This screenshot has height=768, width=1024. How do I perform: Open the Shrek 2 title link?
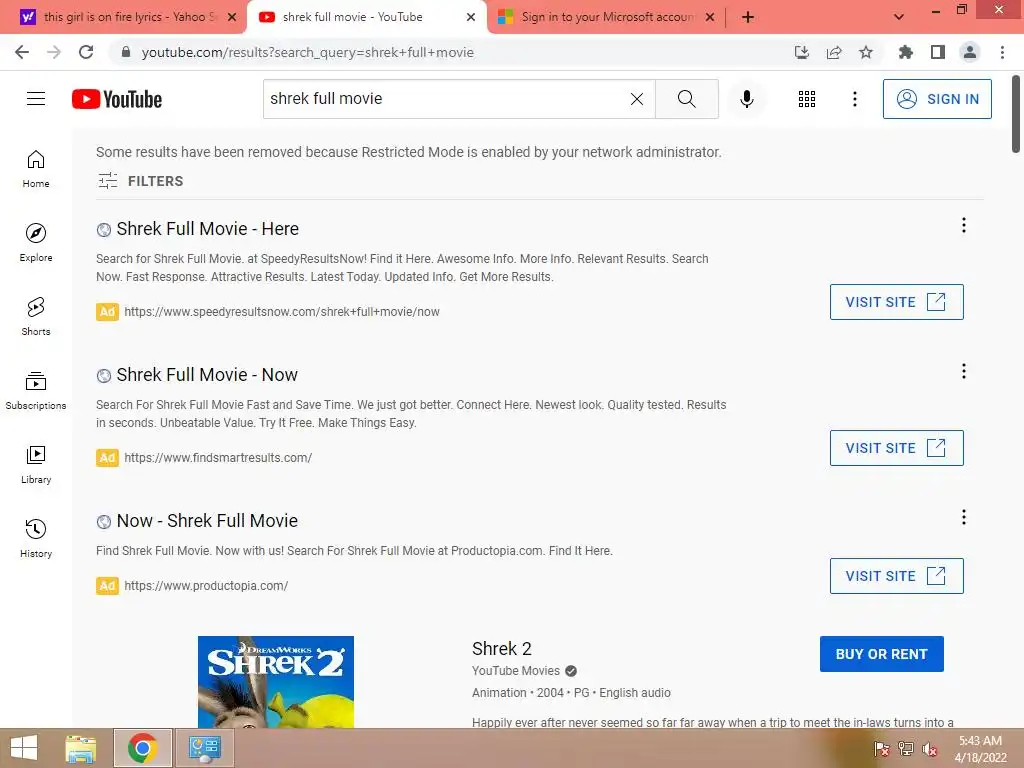pos(502,648)
